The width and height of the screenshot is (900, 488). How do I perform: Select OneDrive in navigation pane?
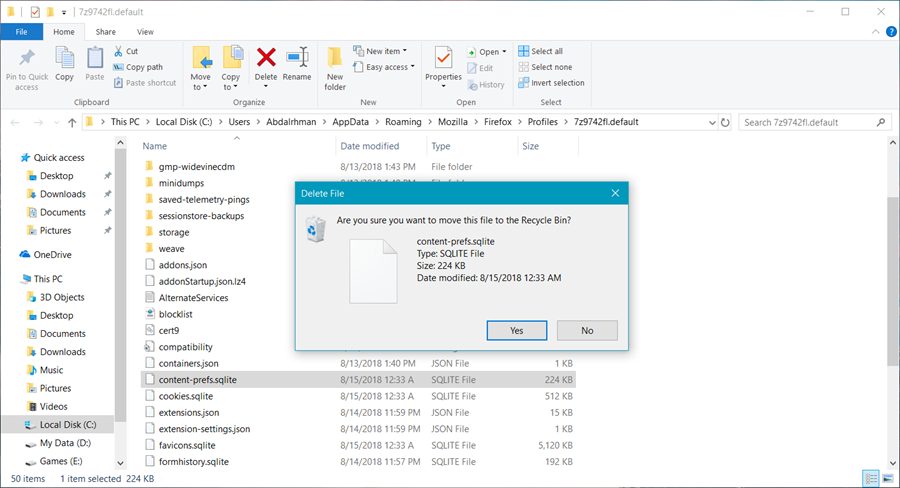pos(52,255)
